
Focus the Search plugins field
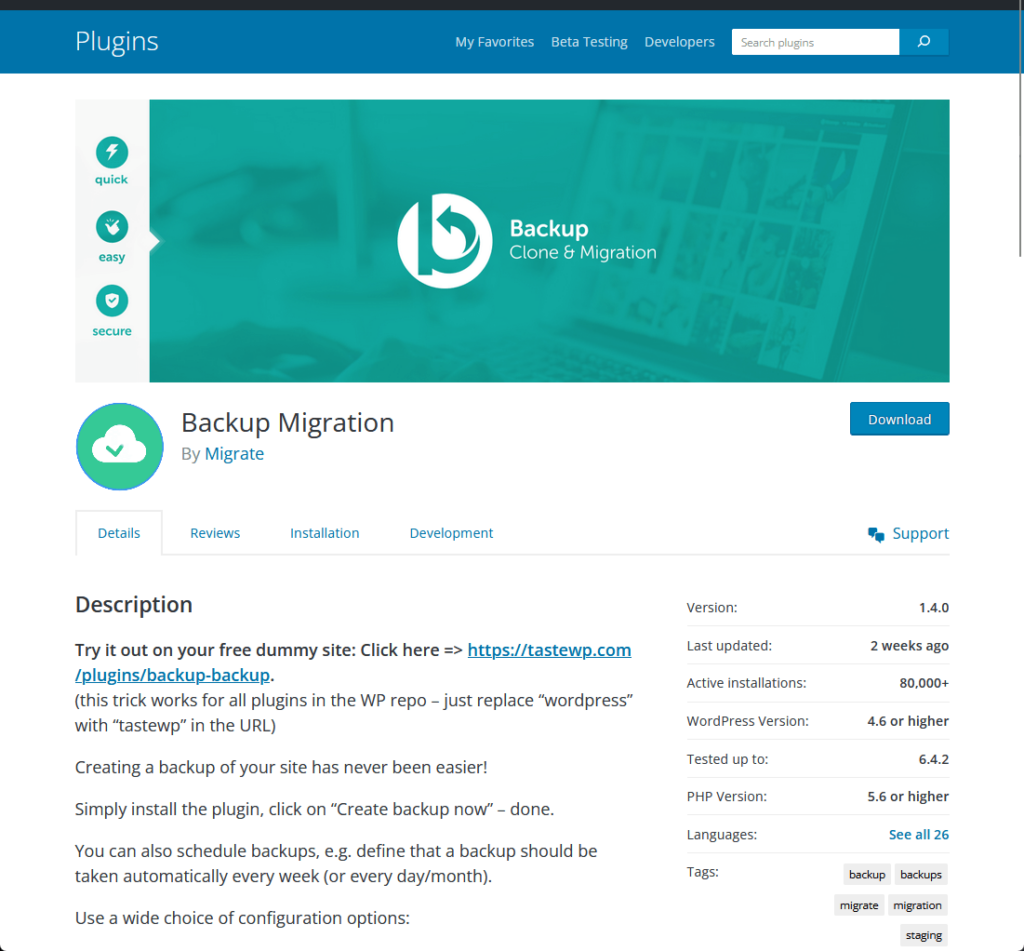[815, 42]
